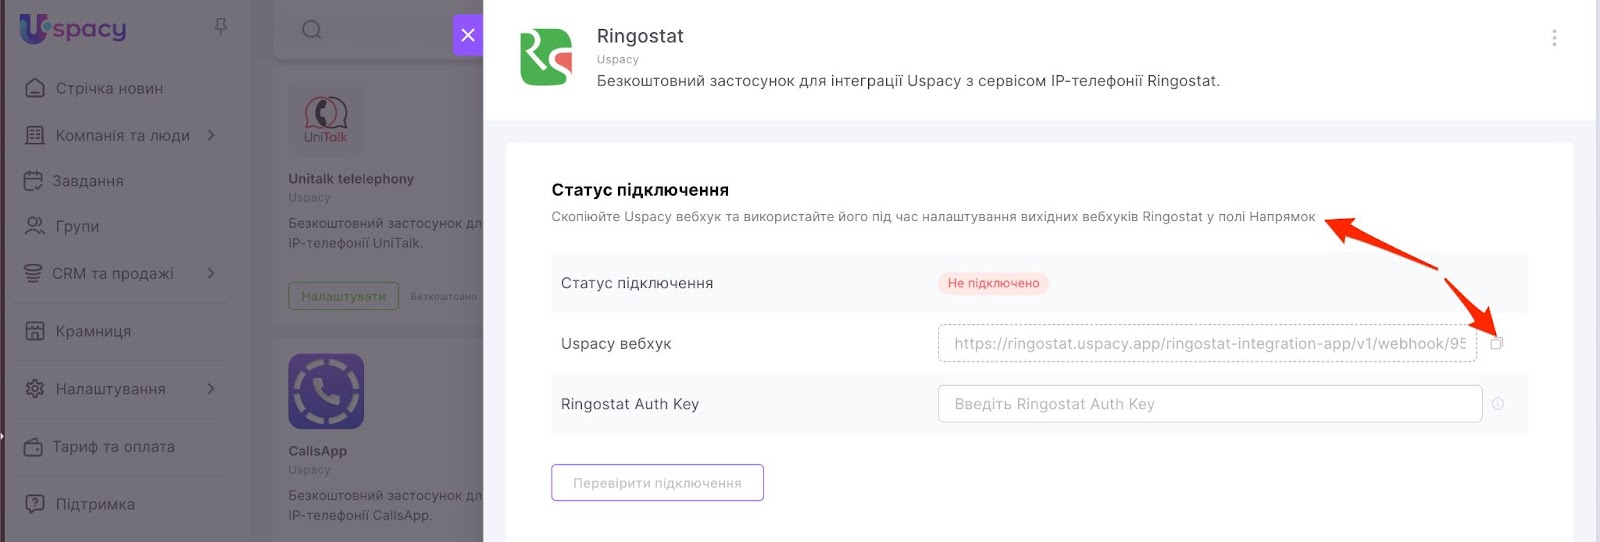Click the wallet icon beside Тариф та оплата
This screenshot has height=542, width=1600.
pos(33,447)
